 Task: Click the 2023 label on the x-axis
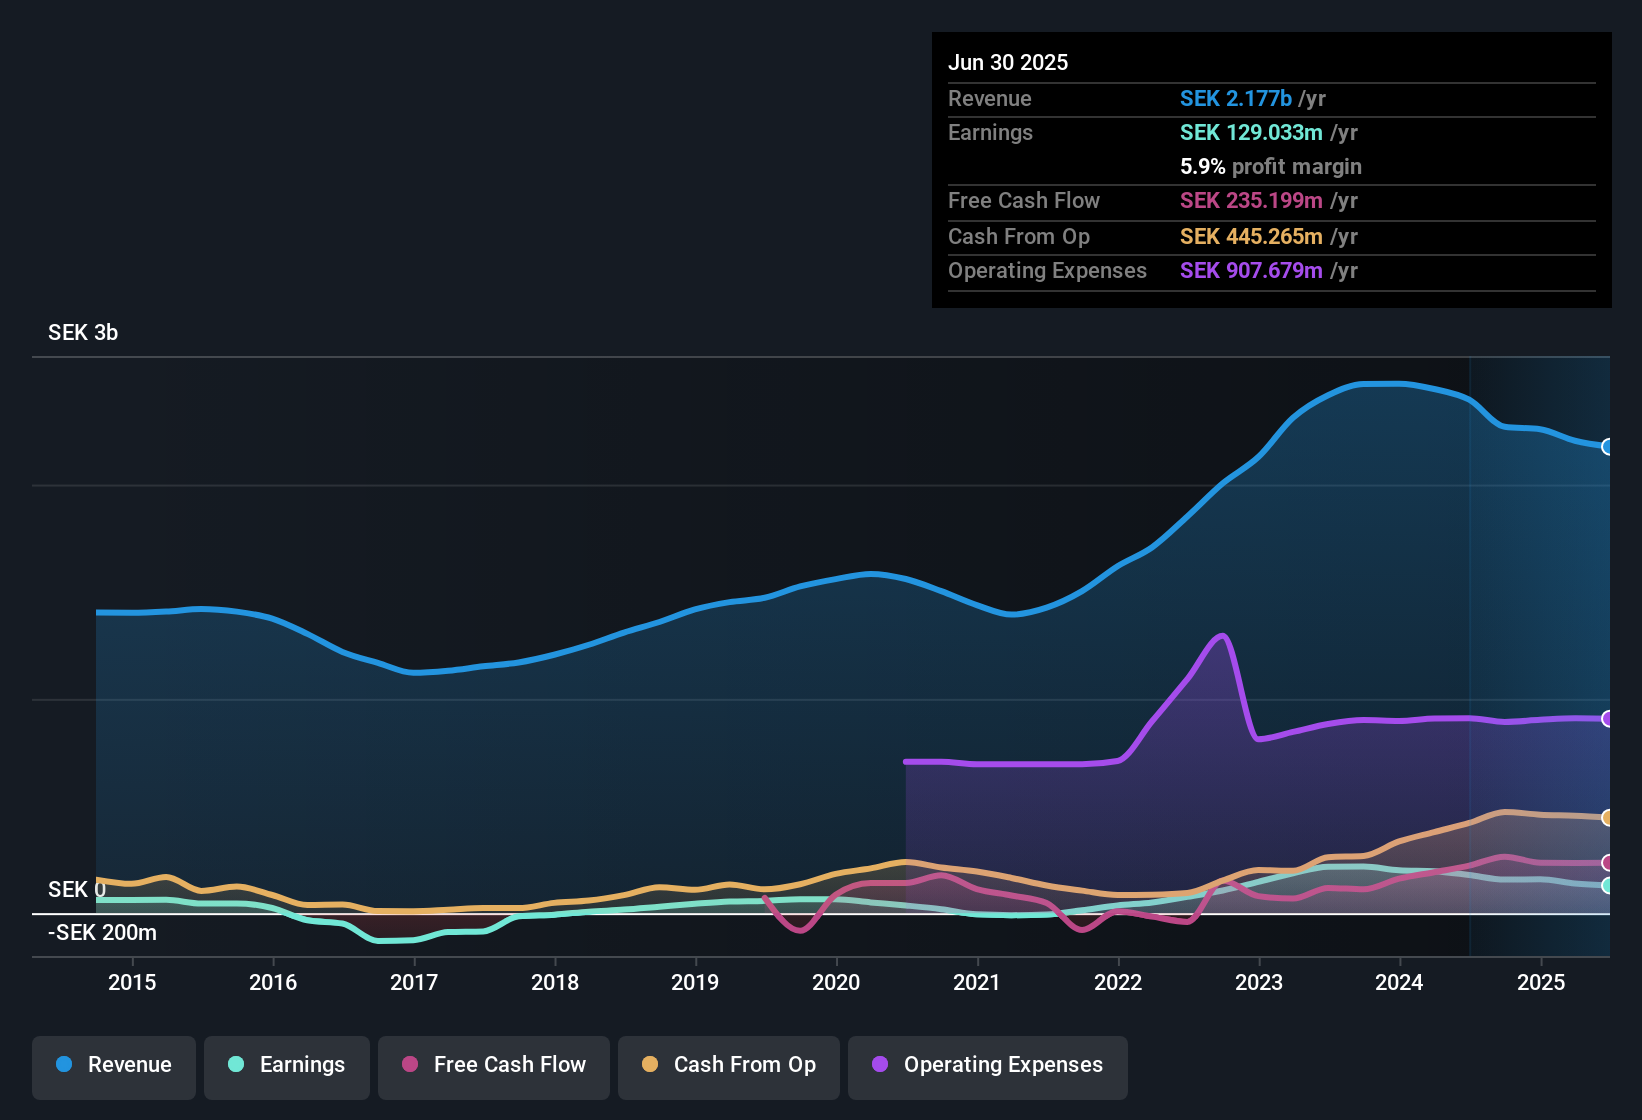tap(1259, 983)
